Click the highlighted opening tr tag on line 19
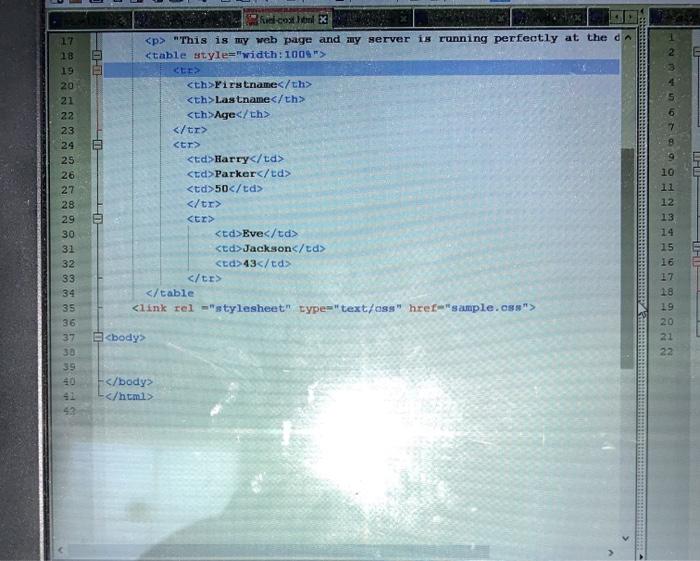 [x=187, y=70]
